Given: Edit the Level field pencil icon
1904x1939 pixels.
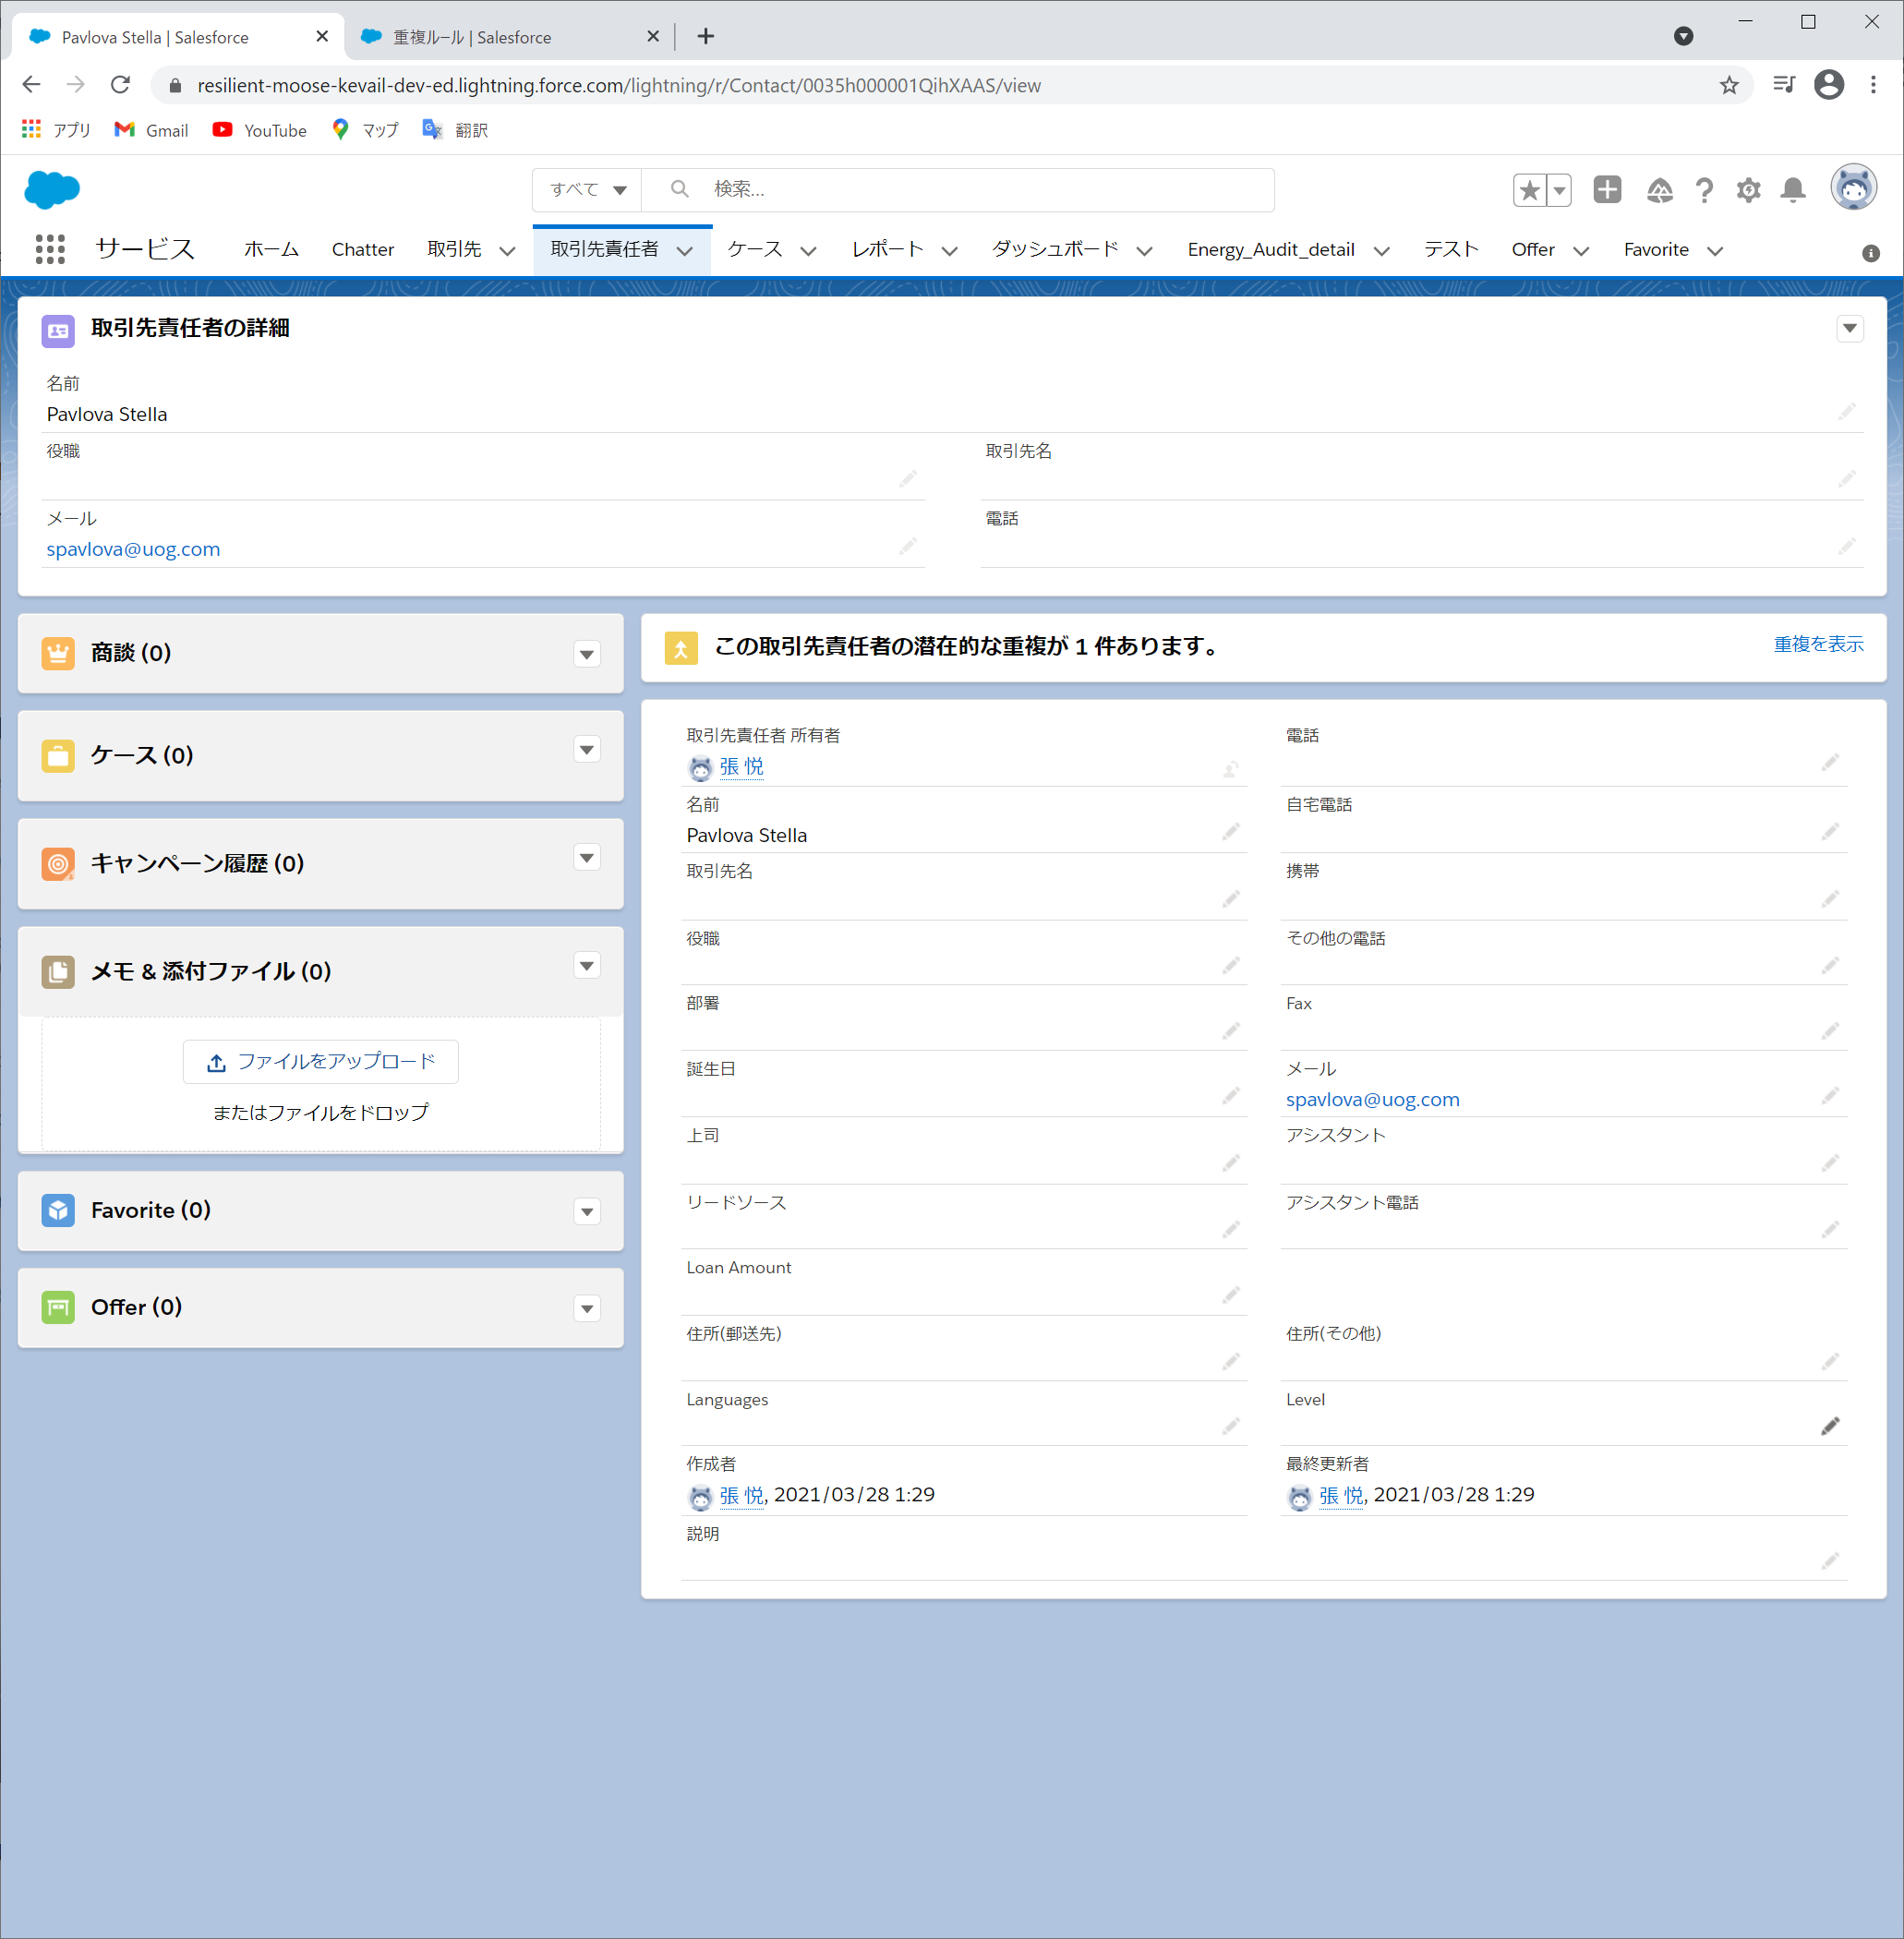Looking at the screenshot, I should 1829,1426.
